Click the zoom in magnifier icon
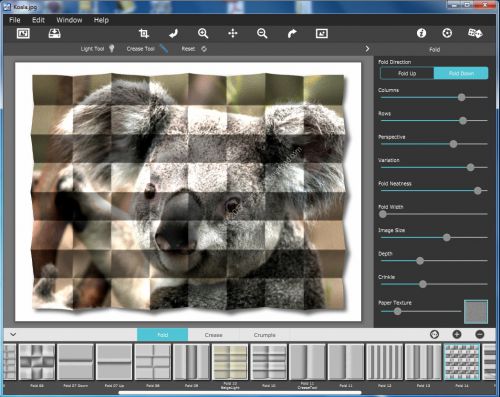Image resolution: width=500 pixels, height=397 pixels. click(x=203, y=33)
